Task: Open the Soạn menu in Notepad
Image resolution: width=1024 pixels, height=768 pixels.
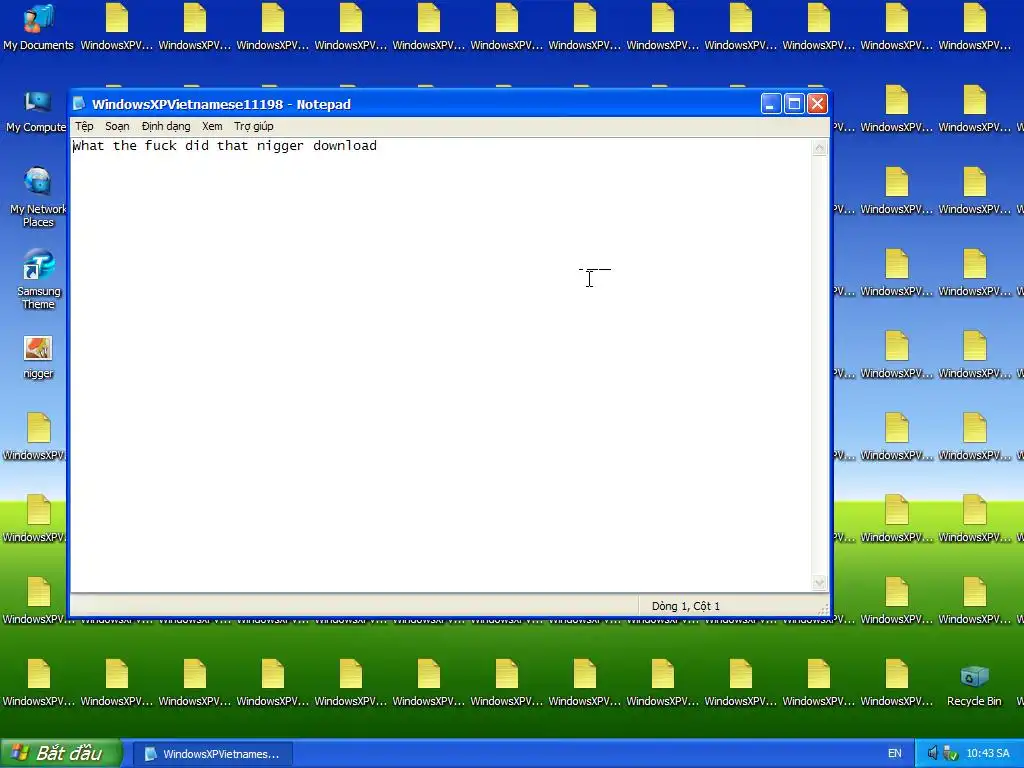Action: click(118, 126)
